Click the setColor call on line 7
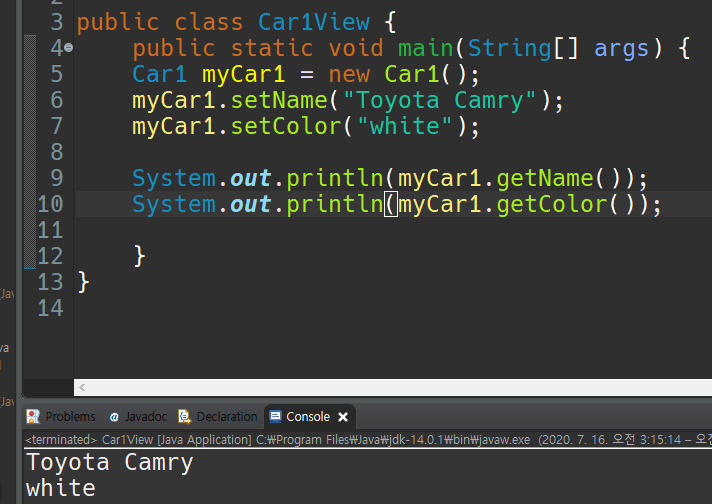Viewport: 712px width, 504px height. click(x=286, y=126)
